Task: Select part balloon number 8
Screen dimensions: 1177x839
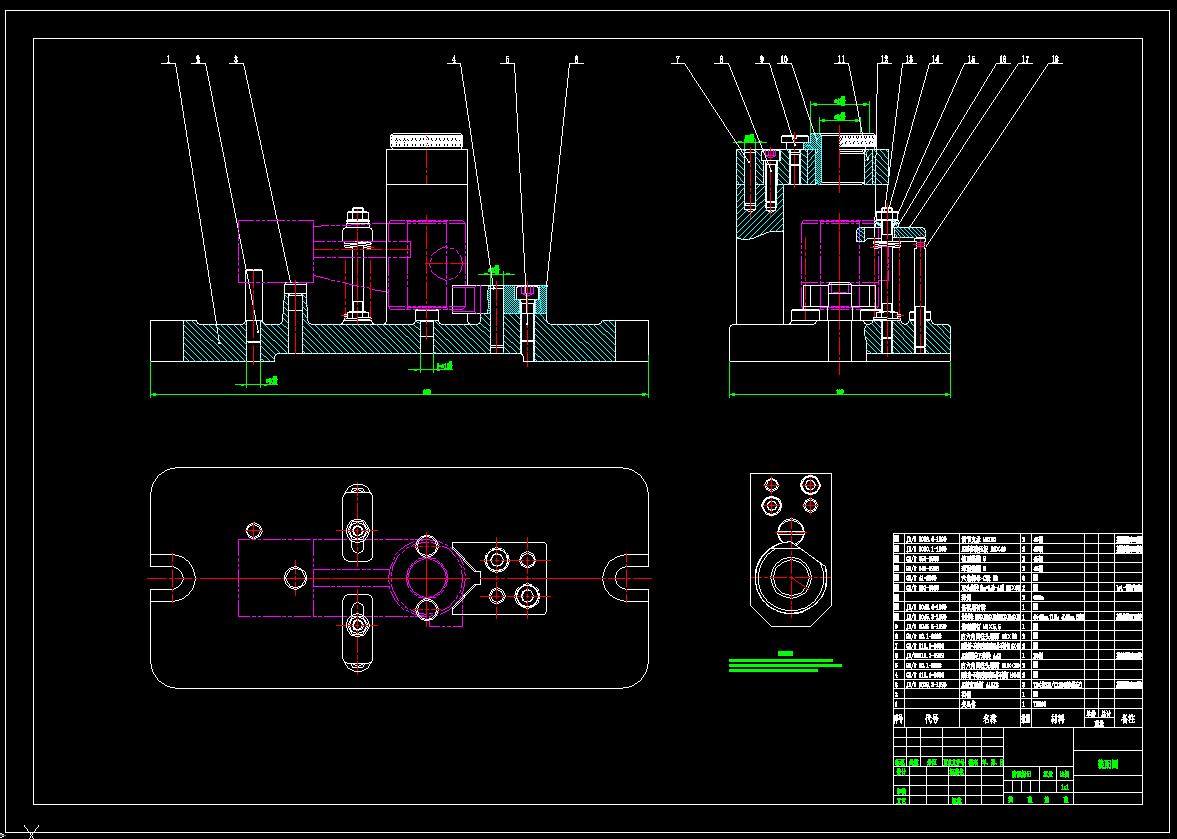Action: tap(721, 59)
